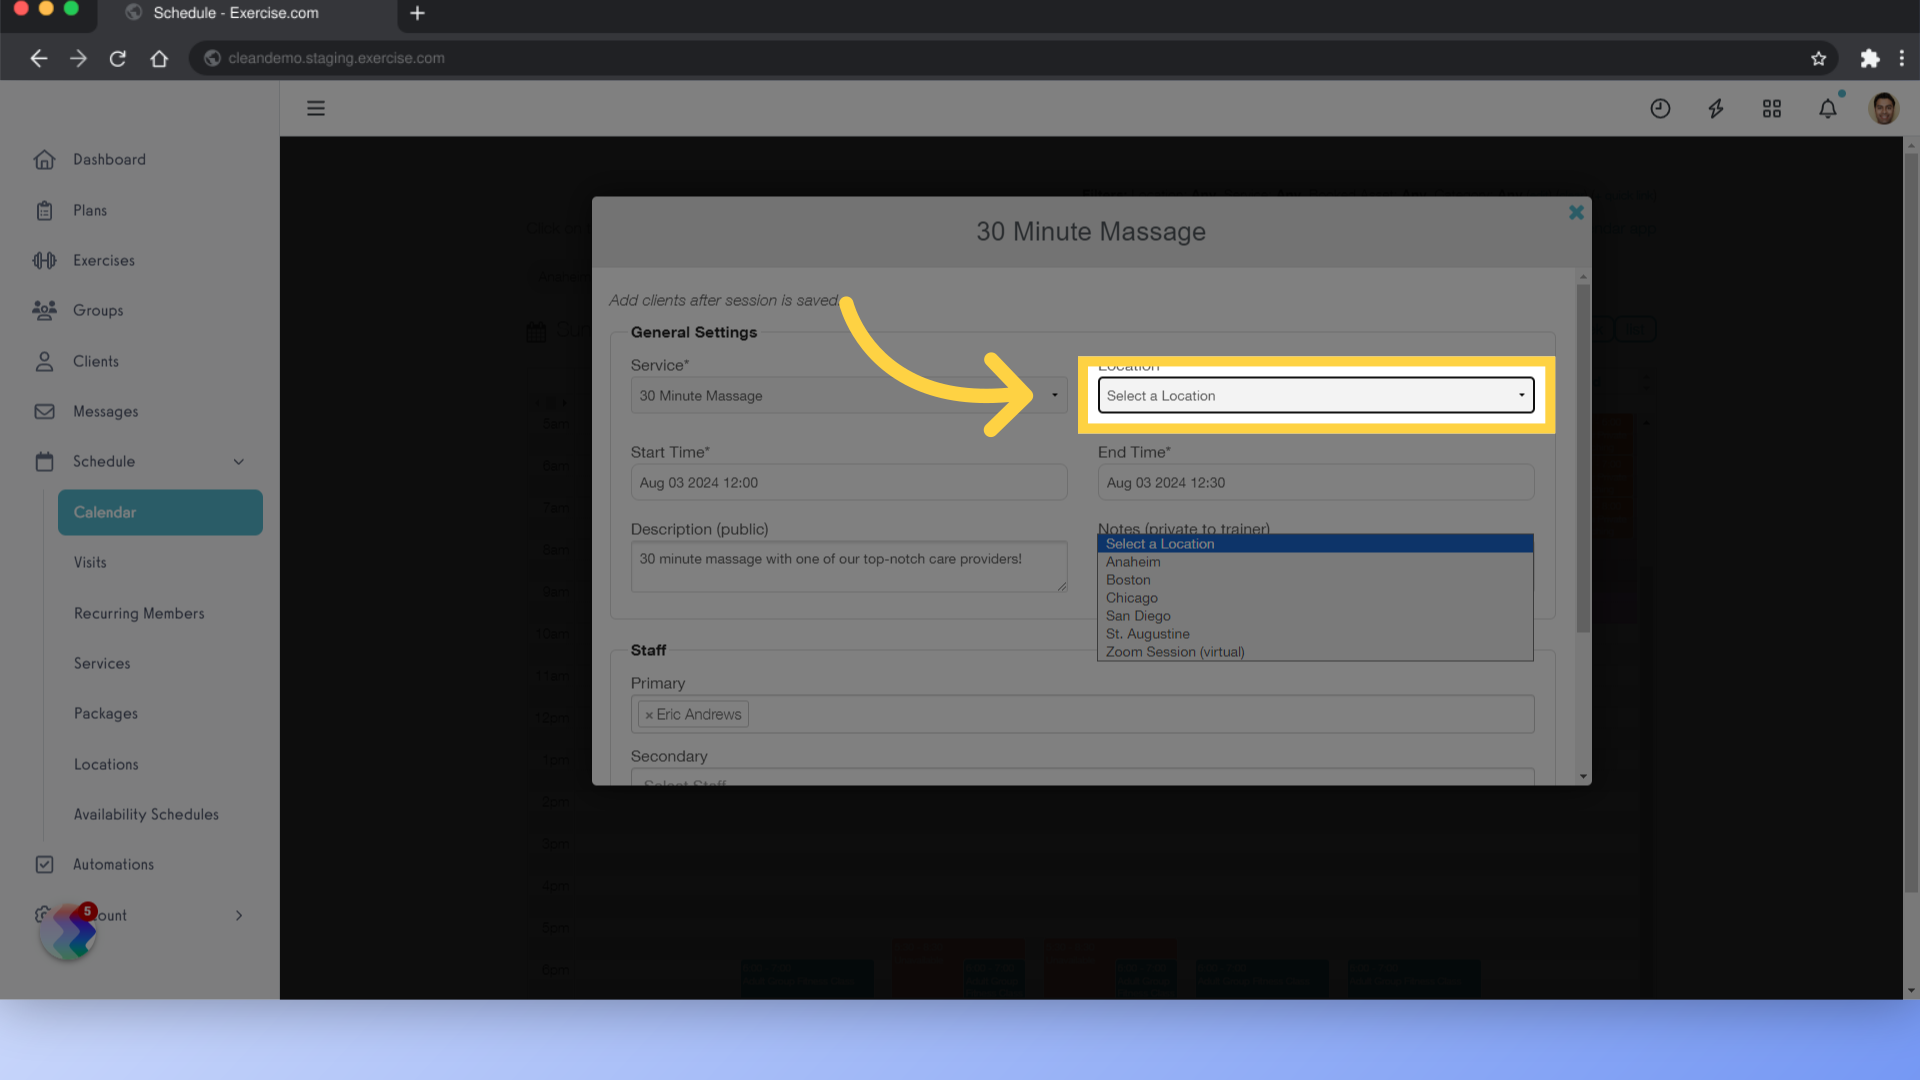
Task: Go to Visits
Action: [90, 562]
